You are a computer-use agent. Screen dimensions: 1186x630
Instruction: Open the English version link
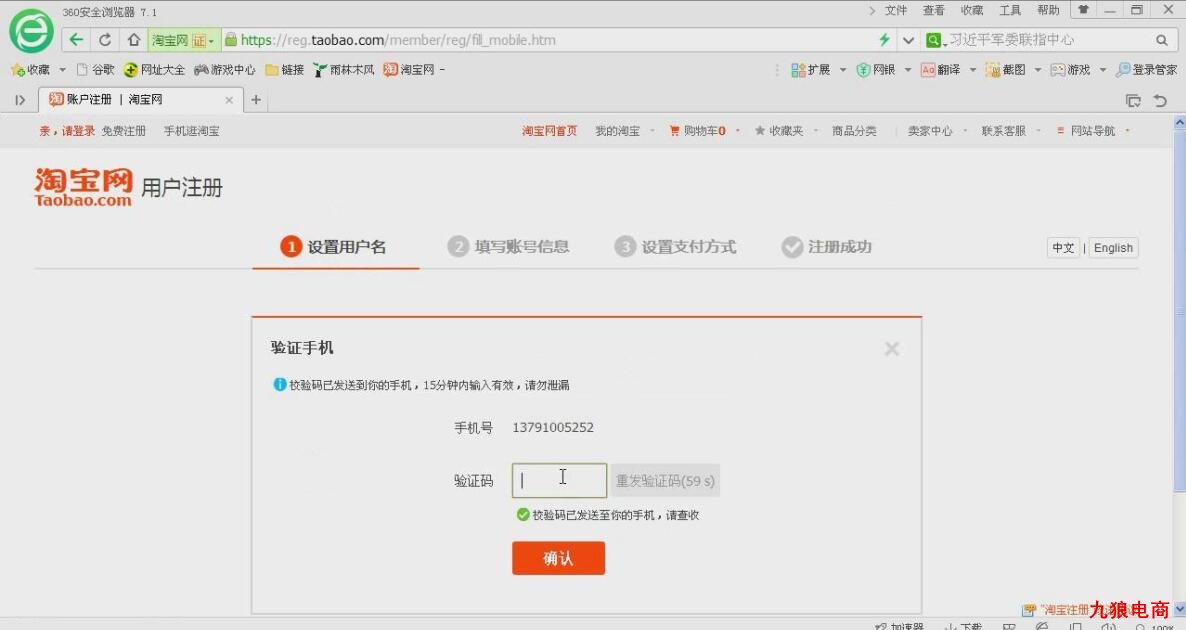coord(1112,247)
